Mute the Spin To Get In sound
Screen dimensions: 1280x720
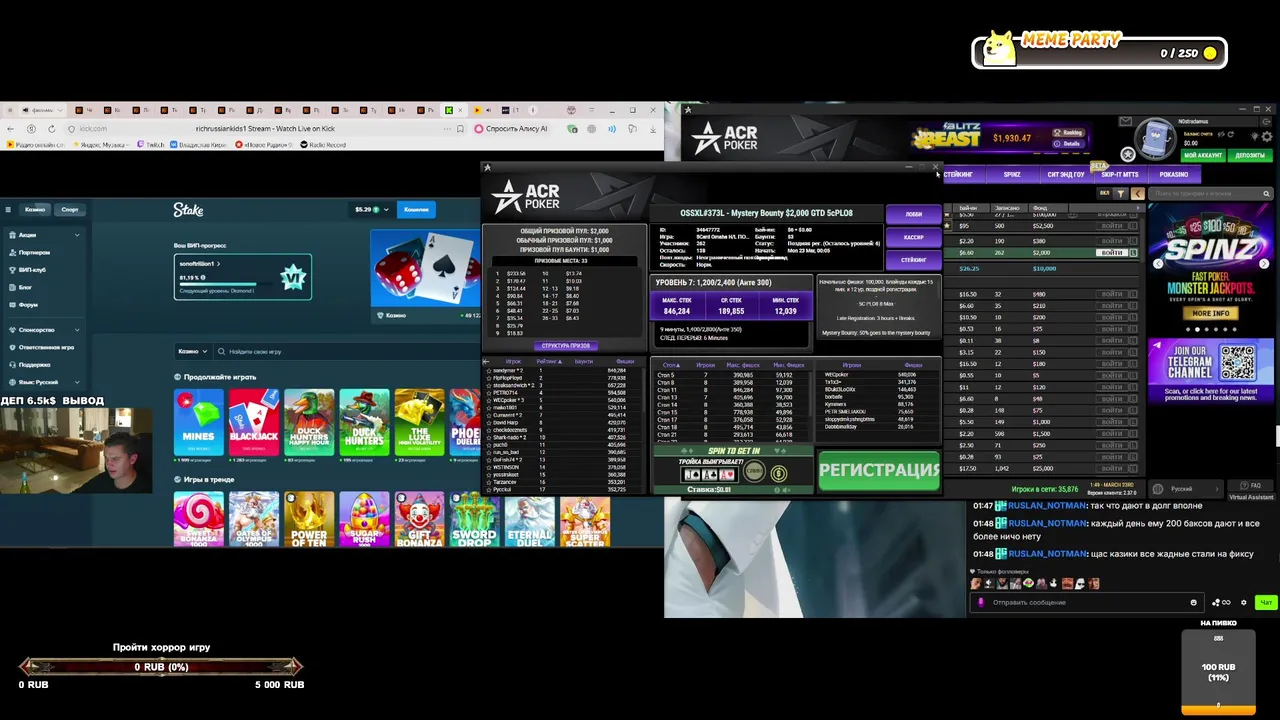pyautogui.click(x=786, y=490)
